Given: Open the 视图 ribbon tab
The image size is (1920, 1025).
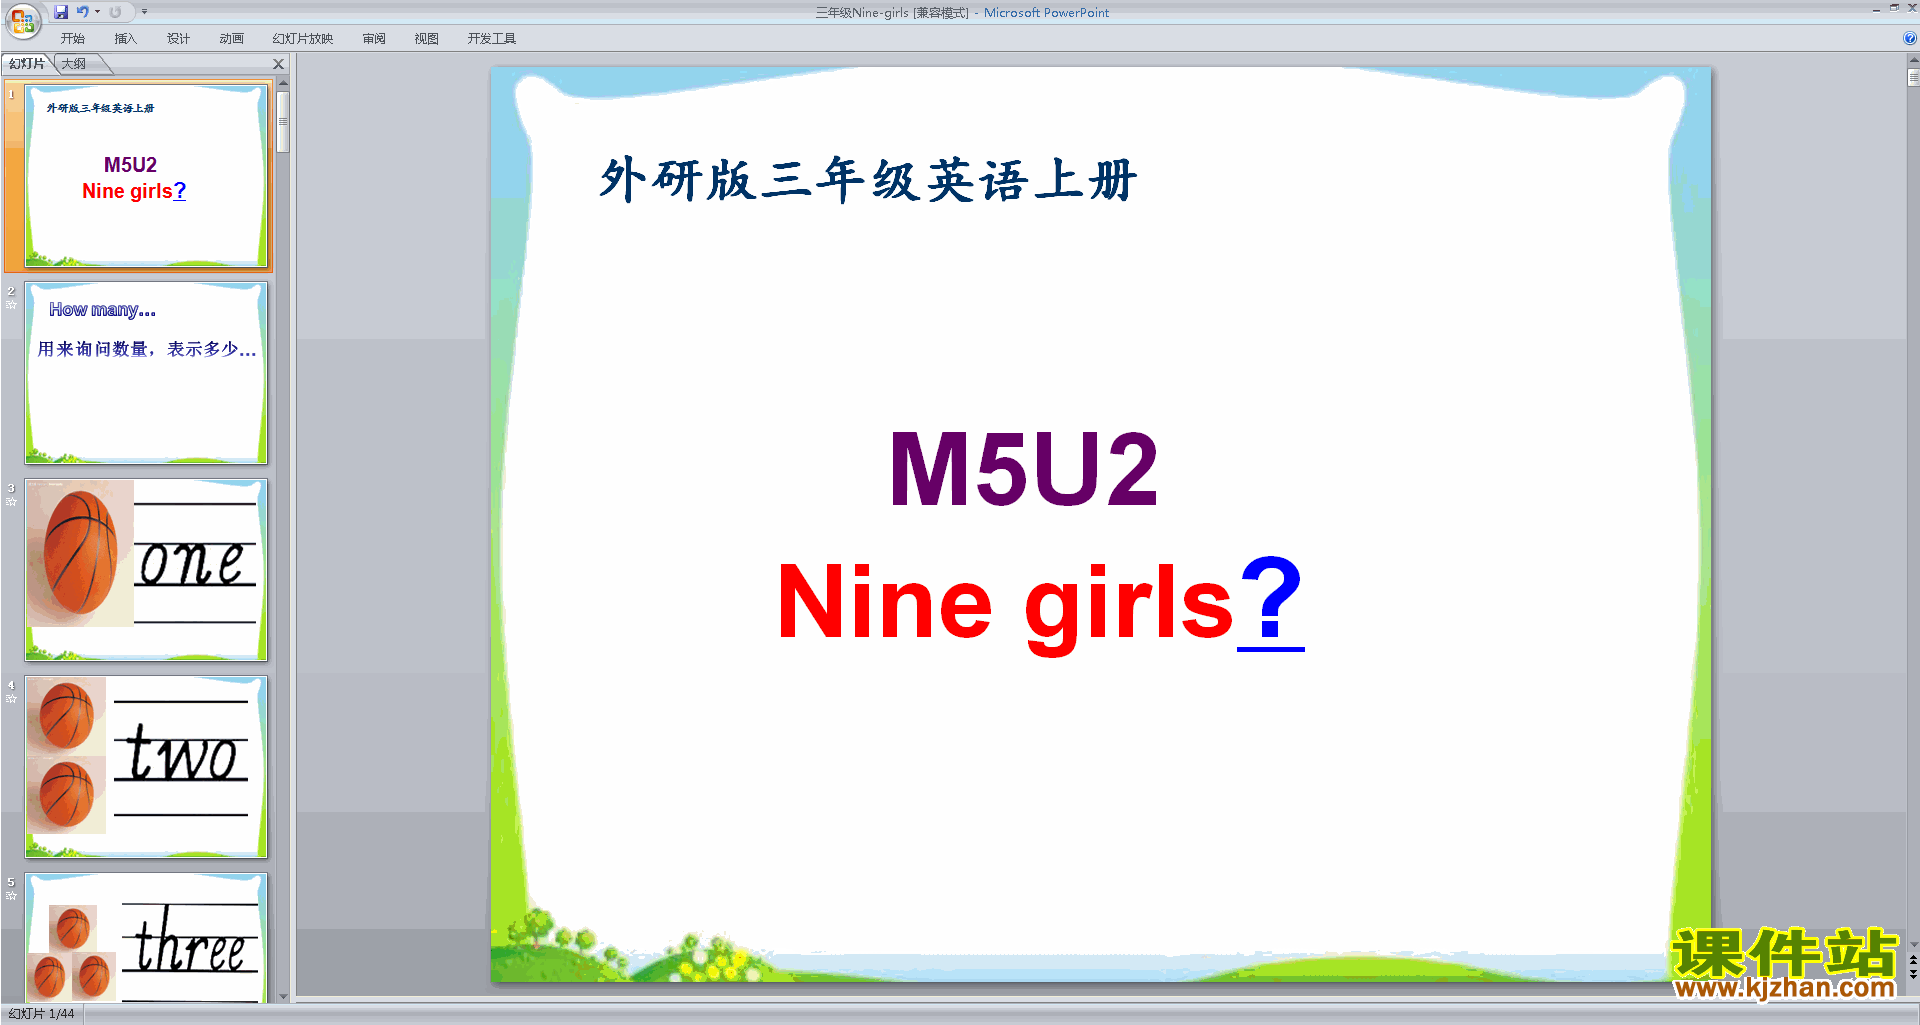Looking at the screenshot, I should pos(426,39).
